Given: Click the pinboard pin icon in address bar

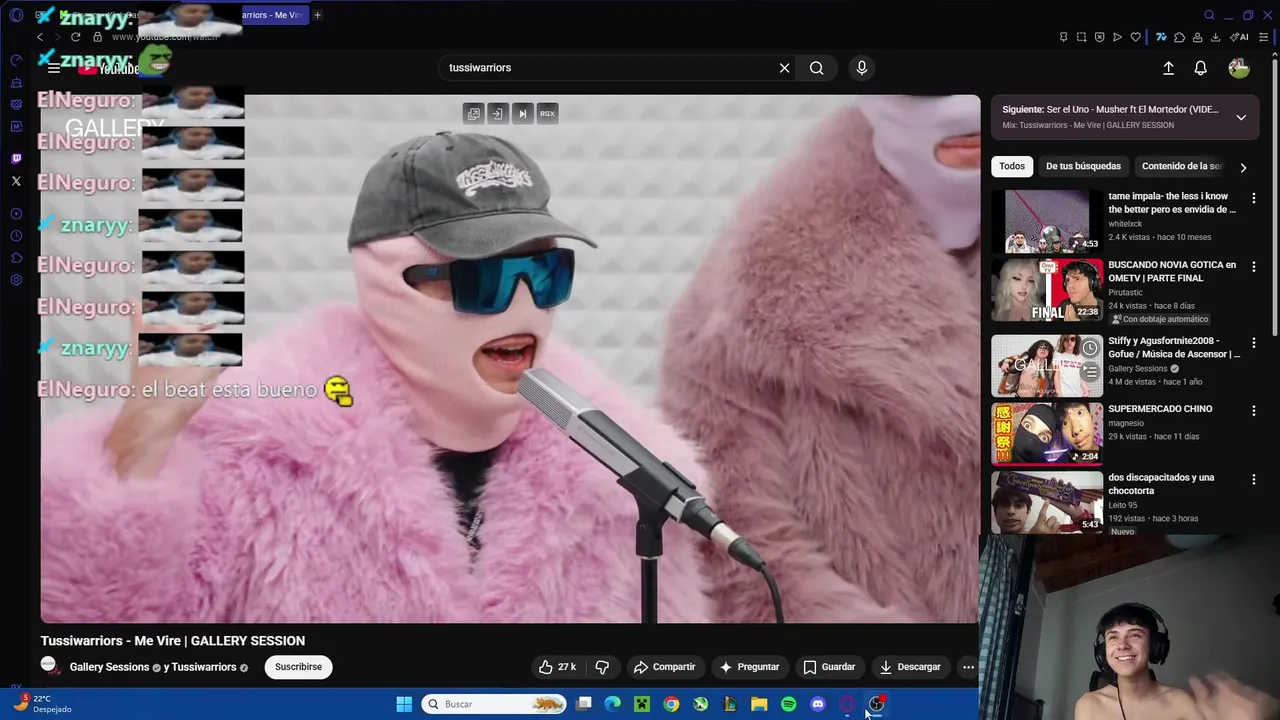Looking at the screenshot, I should coord(1063,37).
